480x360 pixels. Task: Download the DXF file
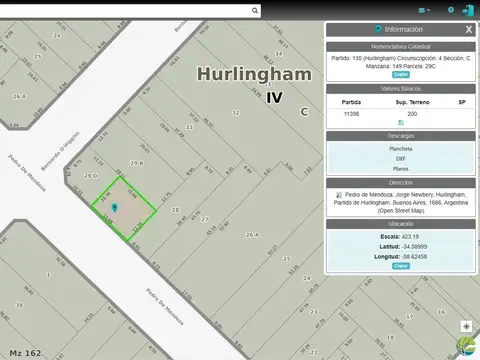[401, 159]
